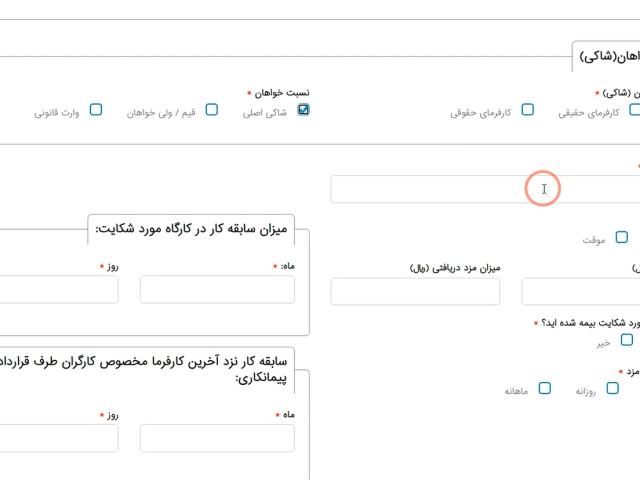Focus the میزان مزد دریافتی (ریال) input
This screenshot has height=480, width=640.
414,291
